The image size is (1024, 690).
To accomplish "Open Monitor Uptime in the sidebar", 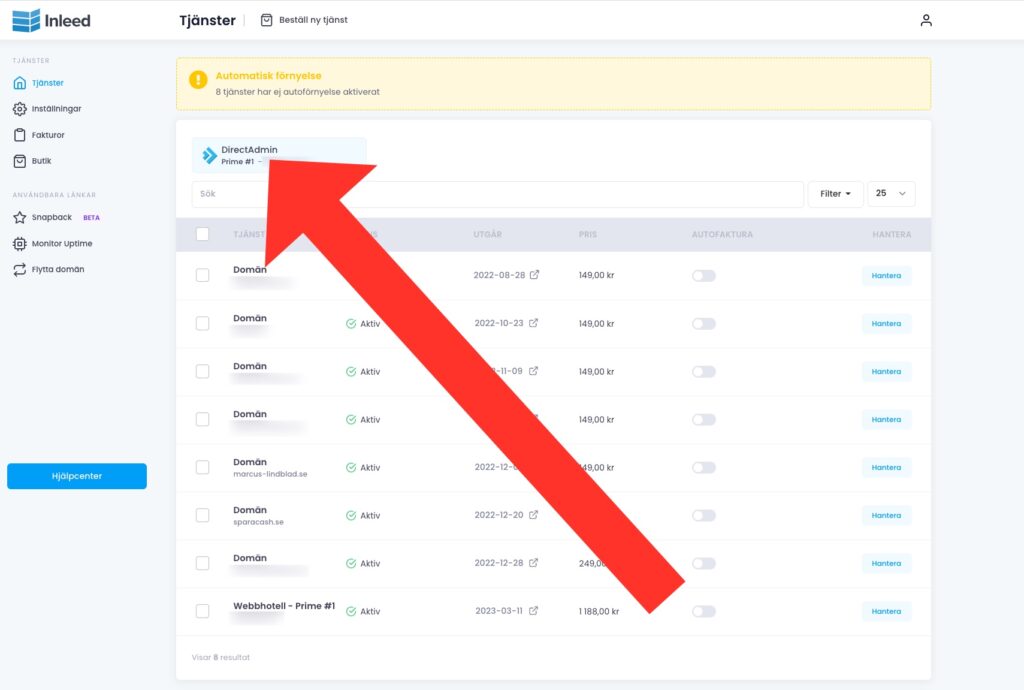I will click(x=53, y=243).
